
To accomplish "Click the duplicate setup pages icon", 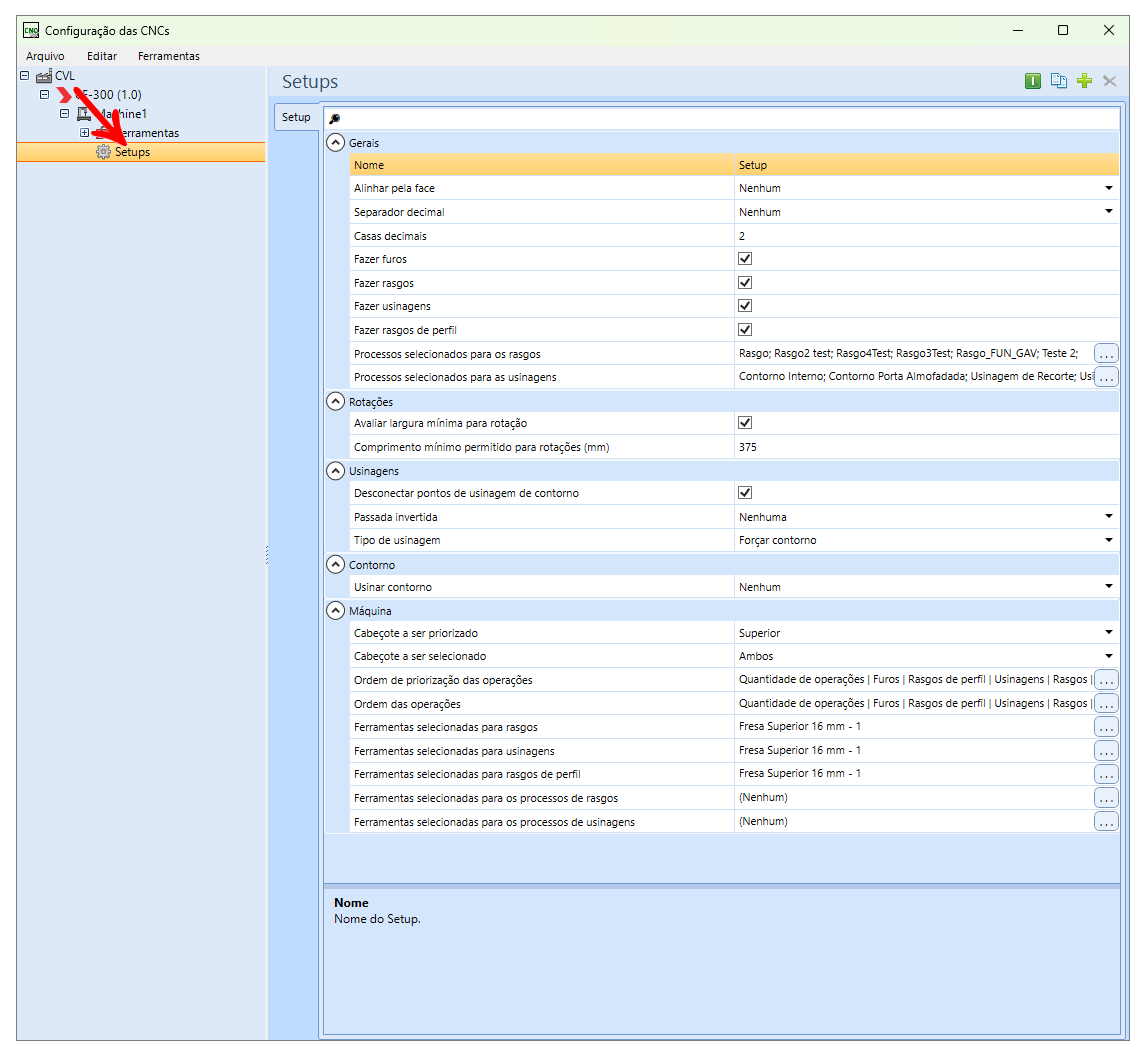I will click(x=1059, y=81).
